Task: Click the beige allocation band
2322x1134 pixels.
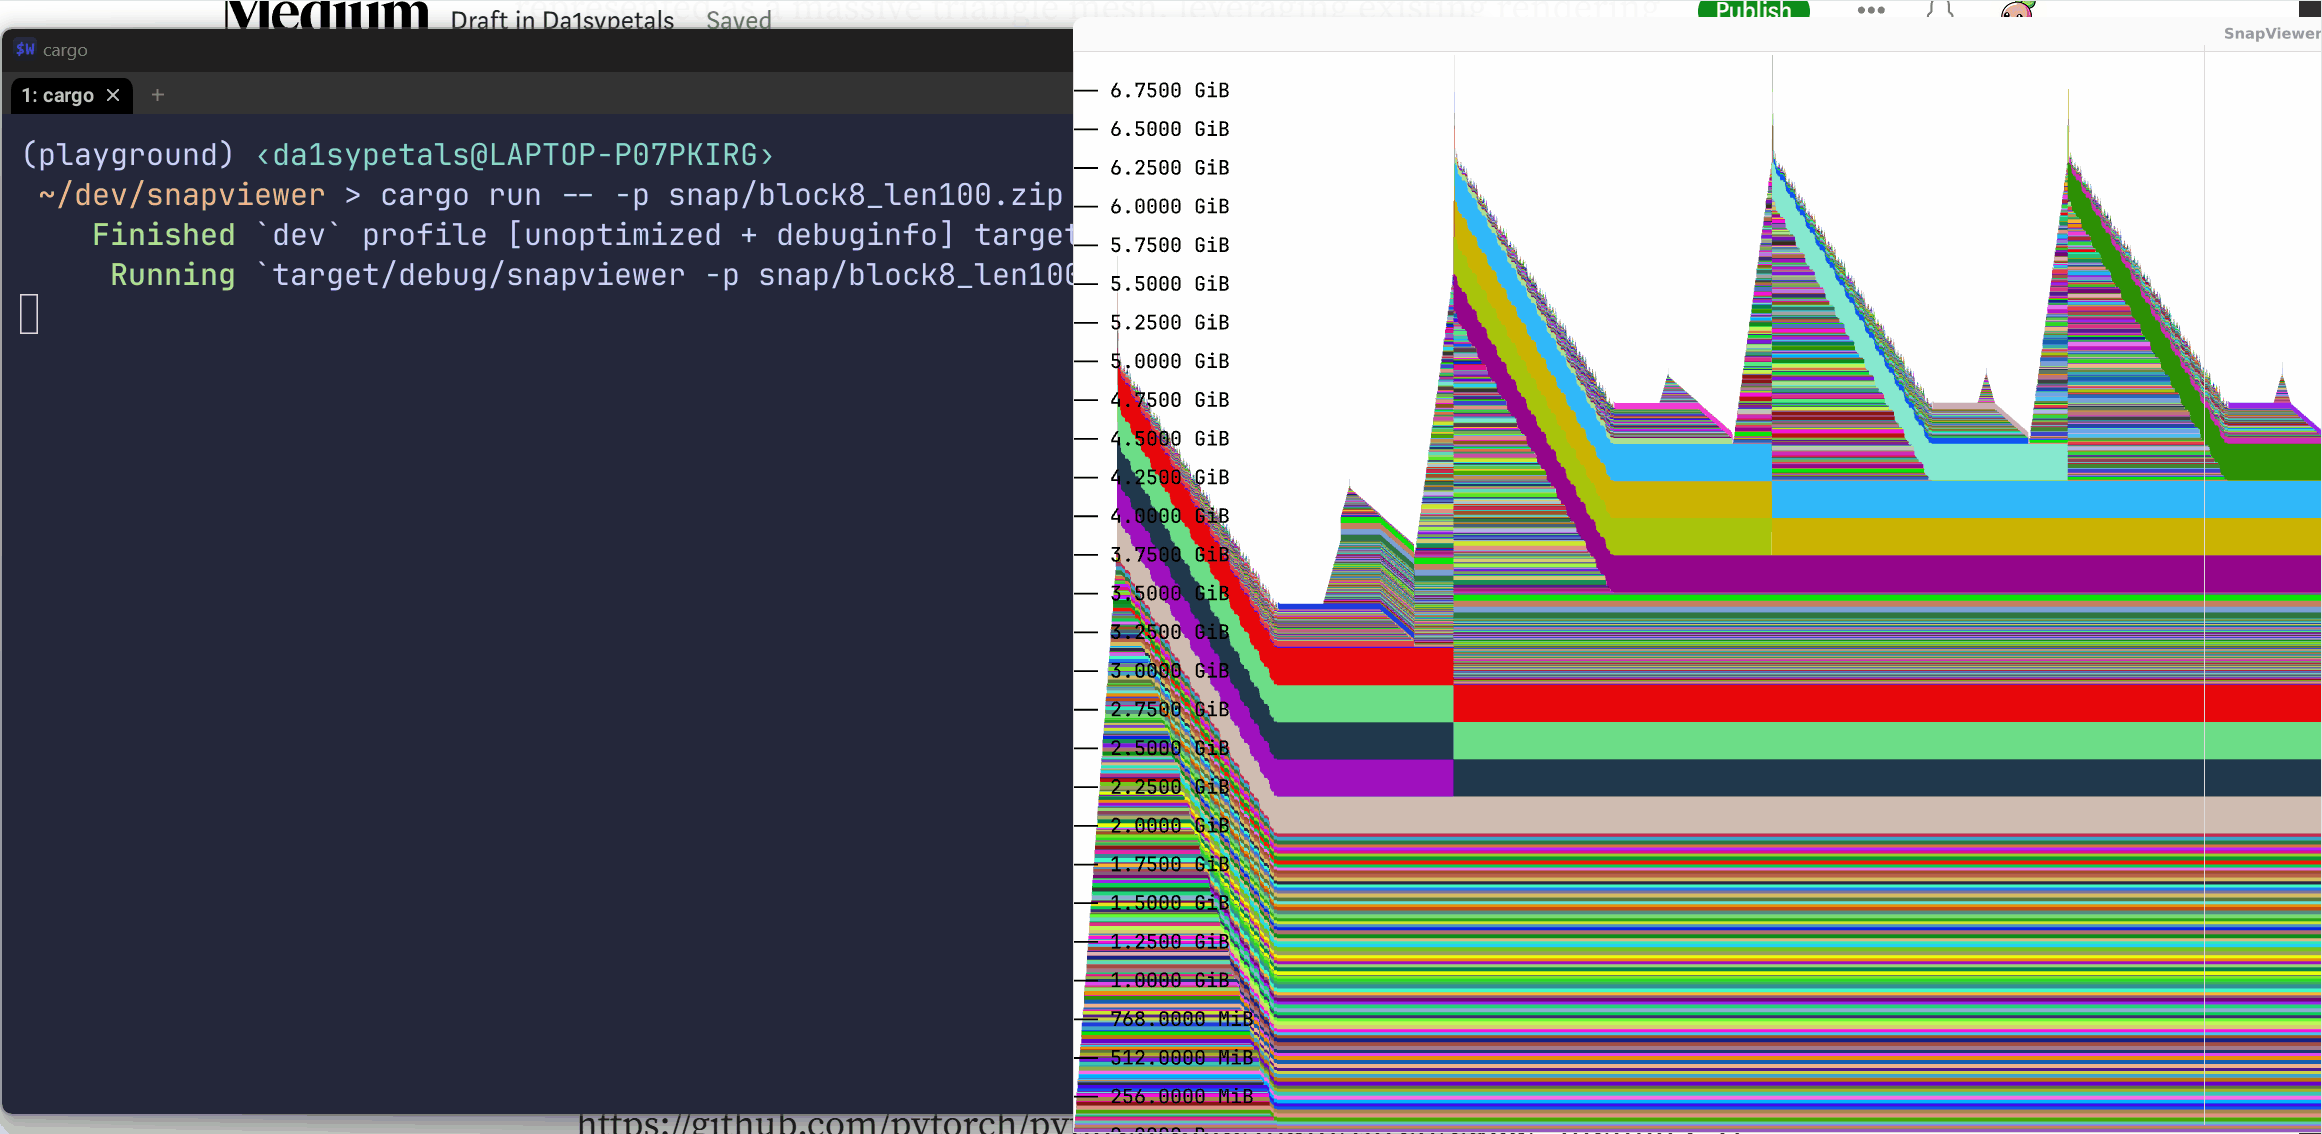Action: 1800,814
